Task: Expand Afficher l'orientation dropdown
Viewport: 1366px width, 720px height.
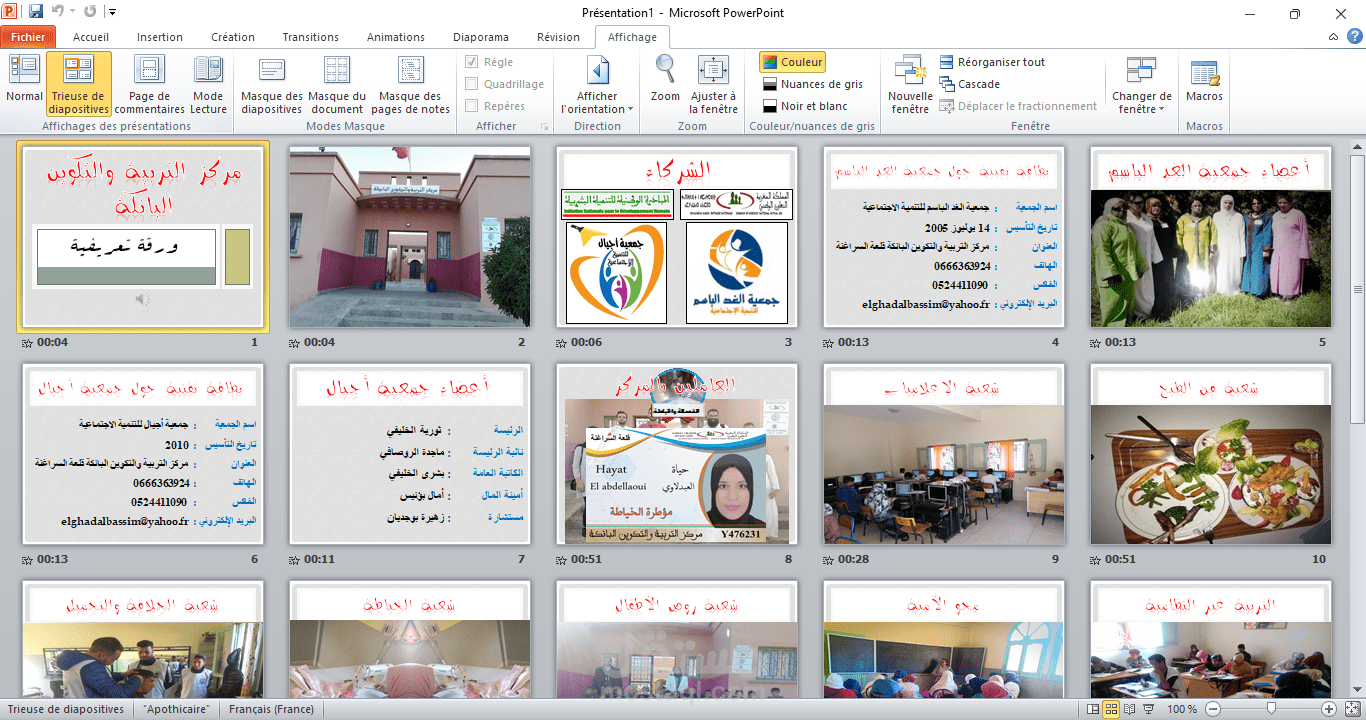Action: [x=597, y=84]
